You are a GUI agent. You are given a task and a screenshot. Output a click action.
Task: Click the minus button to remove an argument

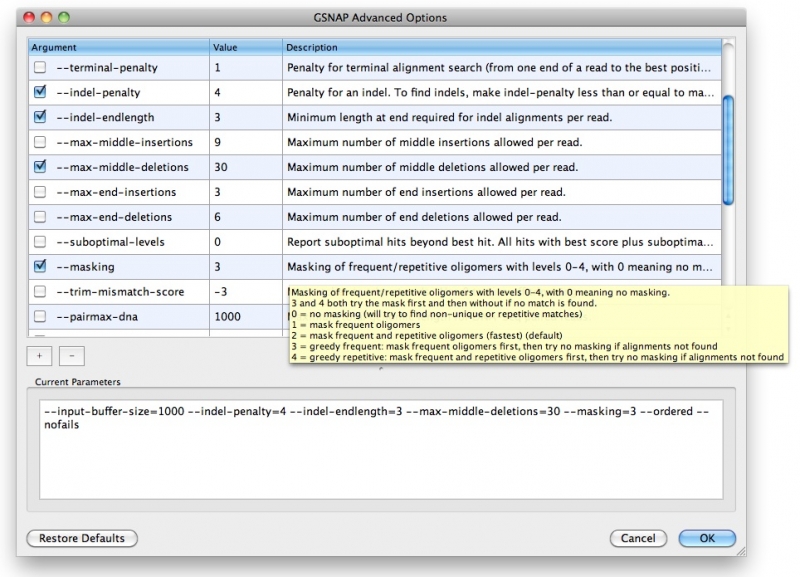[72, 356]
